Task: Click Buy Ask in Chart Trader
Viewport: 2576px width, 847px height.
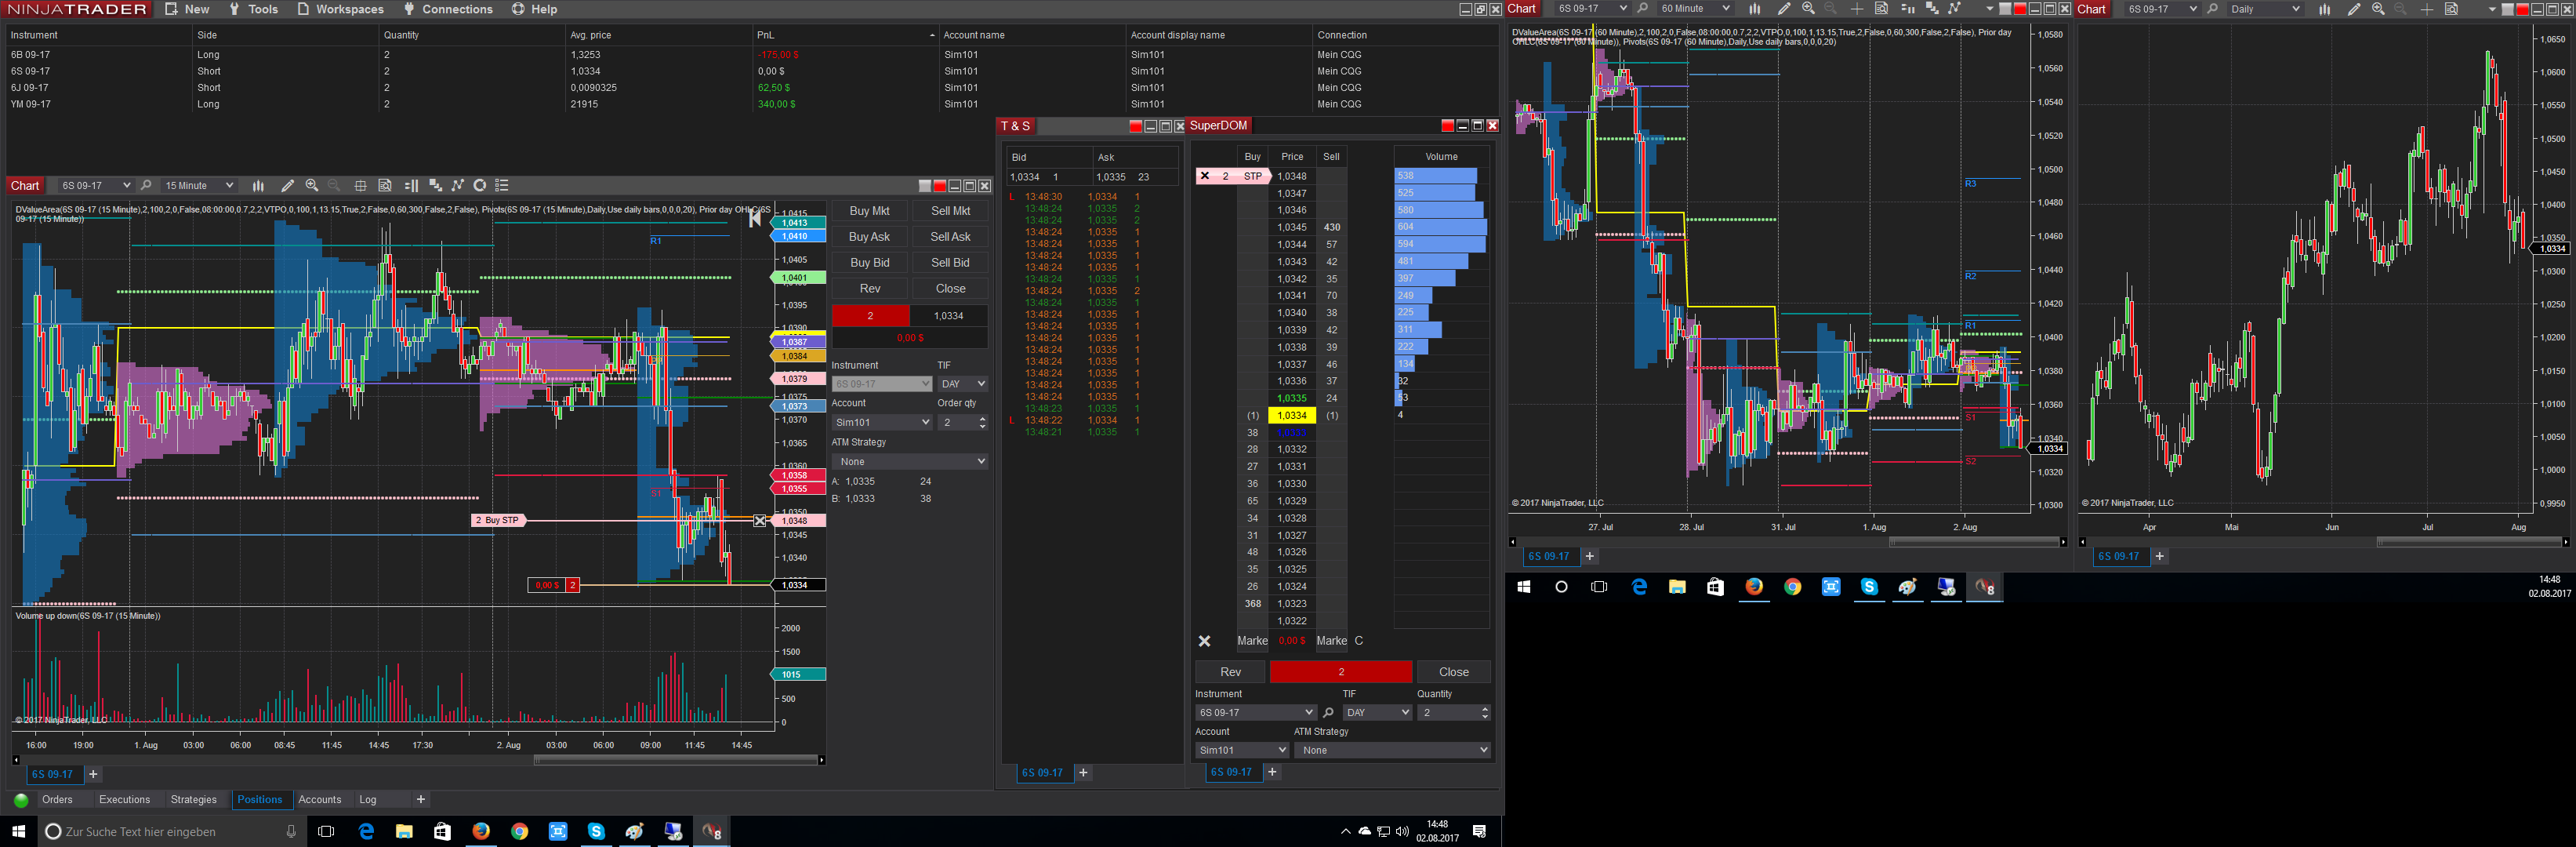Action: 869,237
